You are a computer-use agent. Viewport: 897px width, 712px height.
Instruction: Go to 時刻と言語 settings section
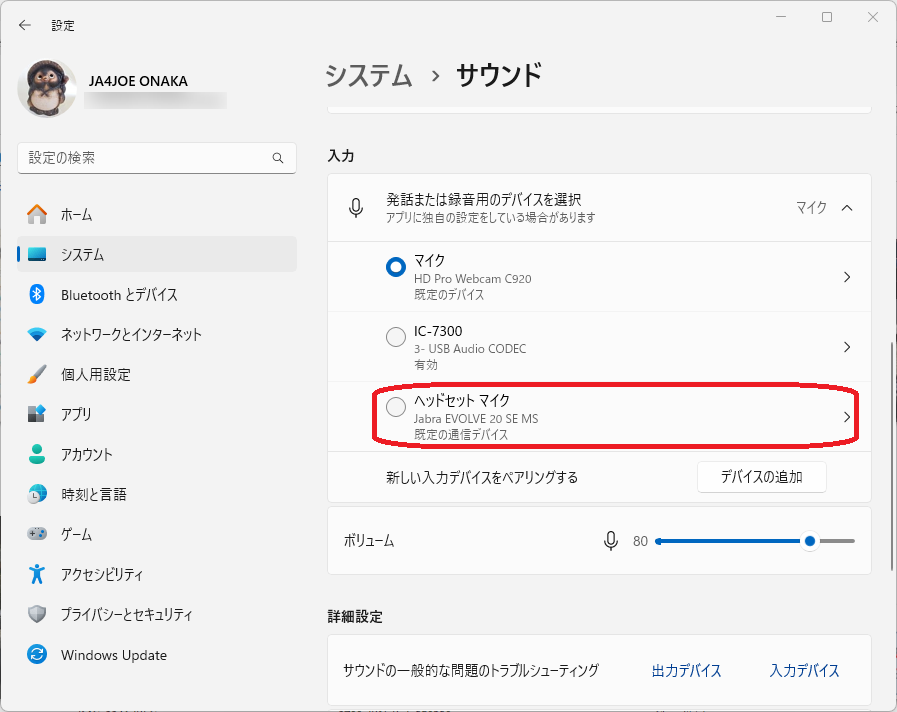(93, 494)
